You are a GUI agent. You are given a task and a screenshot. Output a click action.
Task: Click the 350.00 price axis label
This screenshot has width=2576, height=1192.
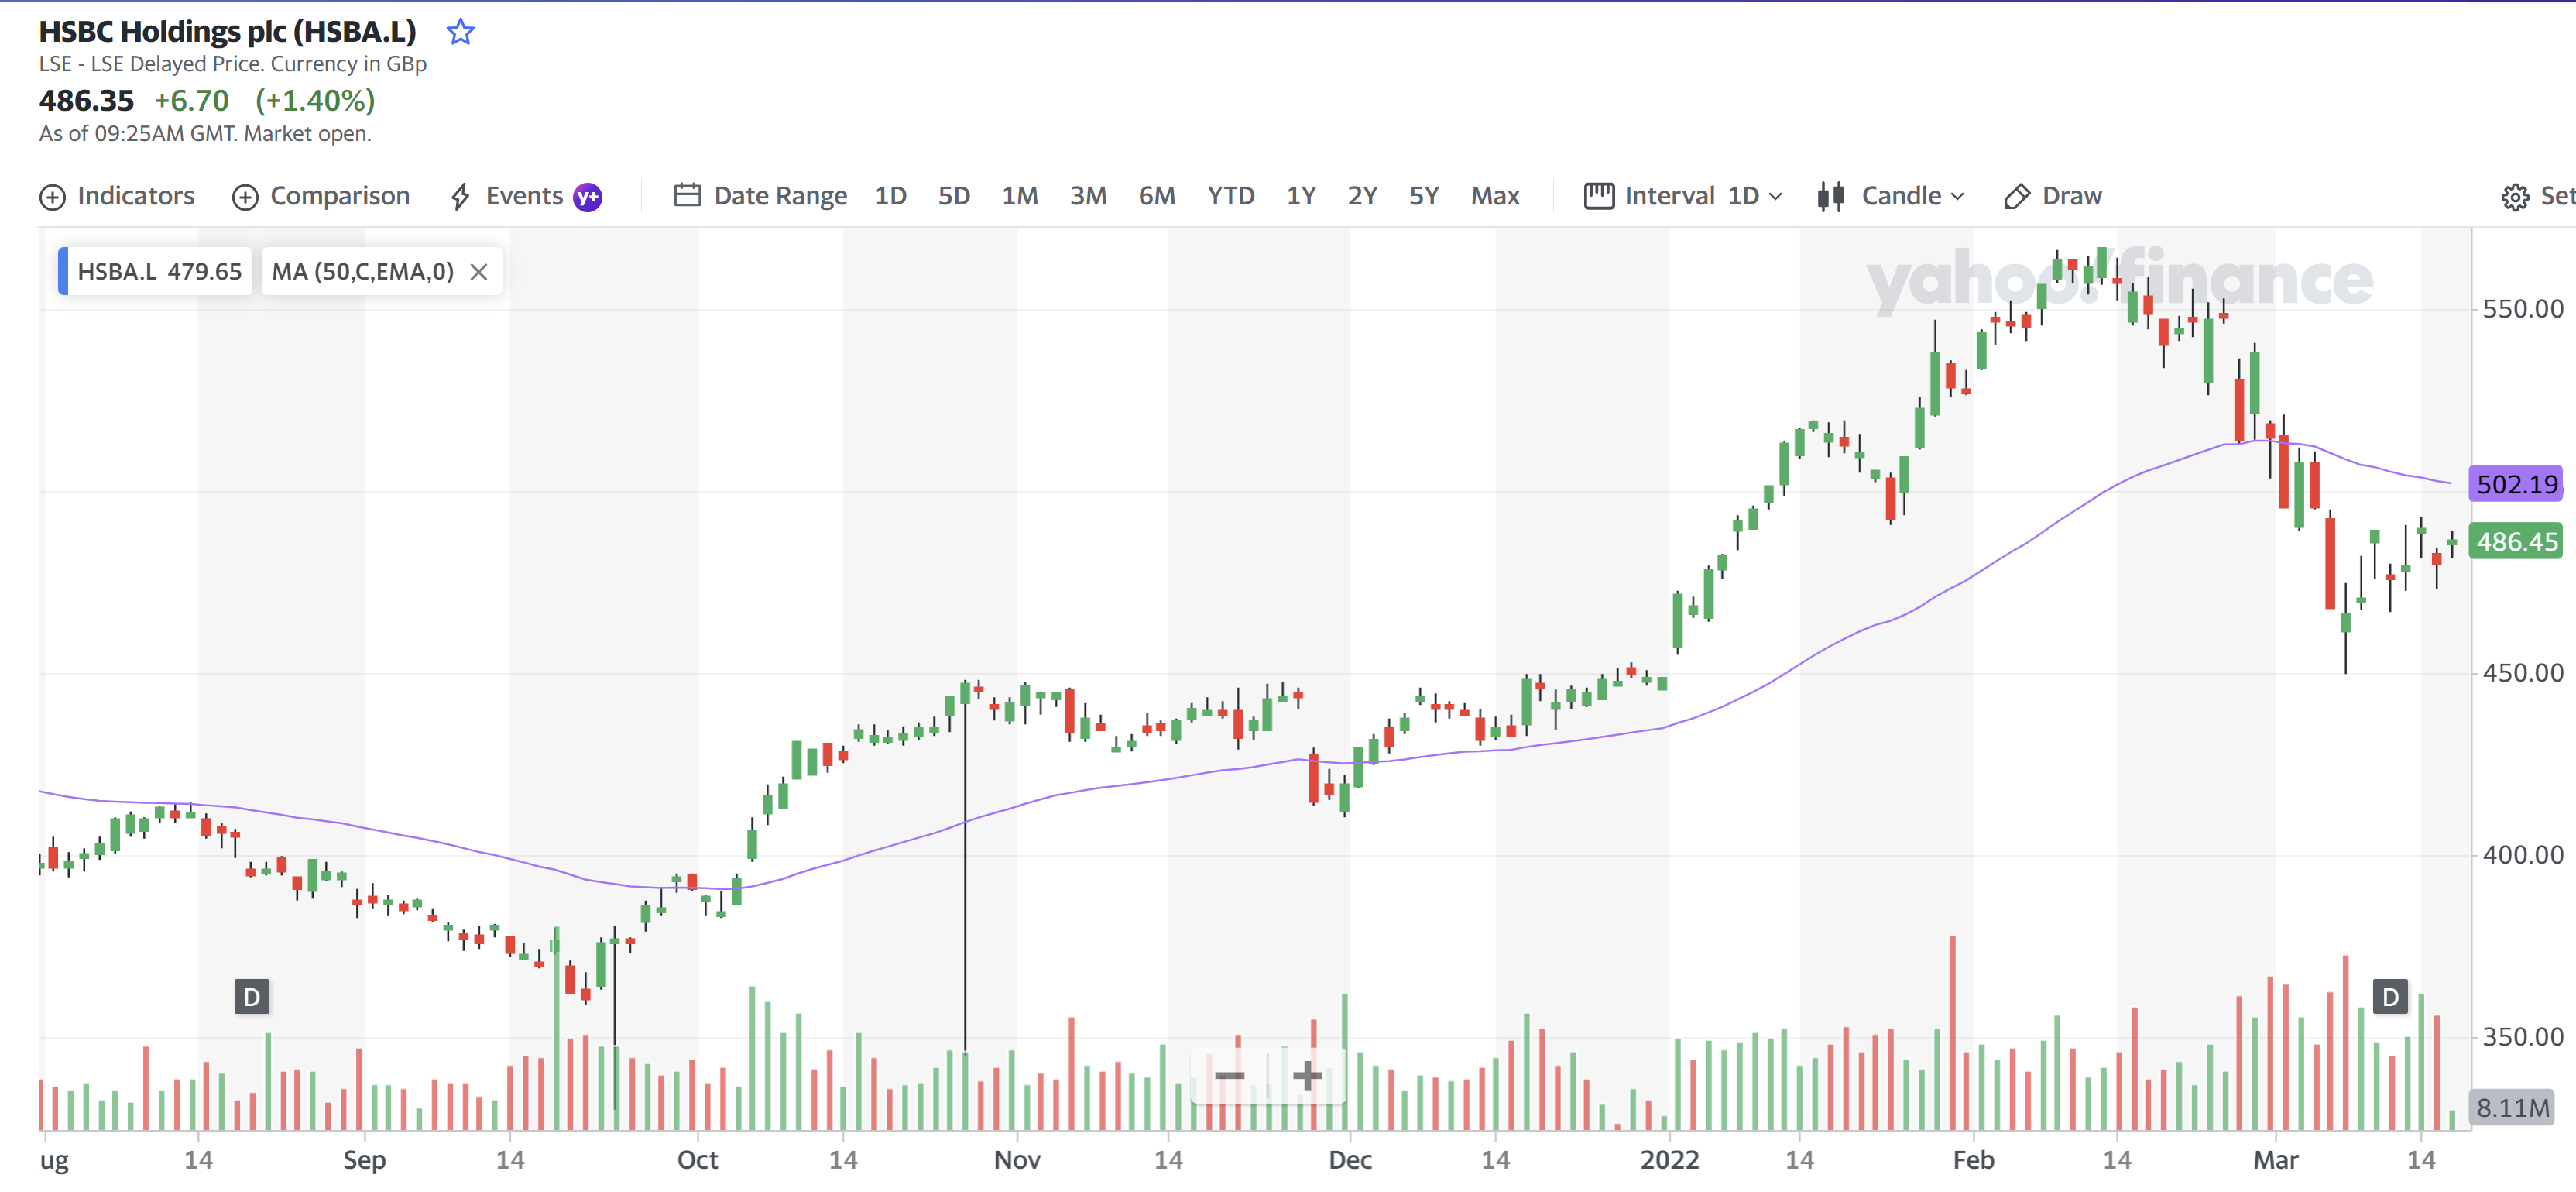pos(2522,1037)
